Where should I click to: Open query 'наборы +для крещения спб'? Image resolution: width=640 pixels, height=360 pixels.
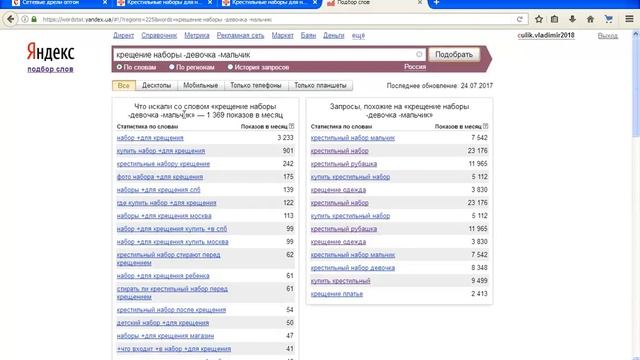tap(158, 190)
